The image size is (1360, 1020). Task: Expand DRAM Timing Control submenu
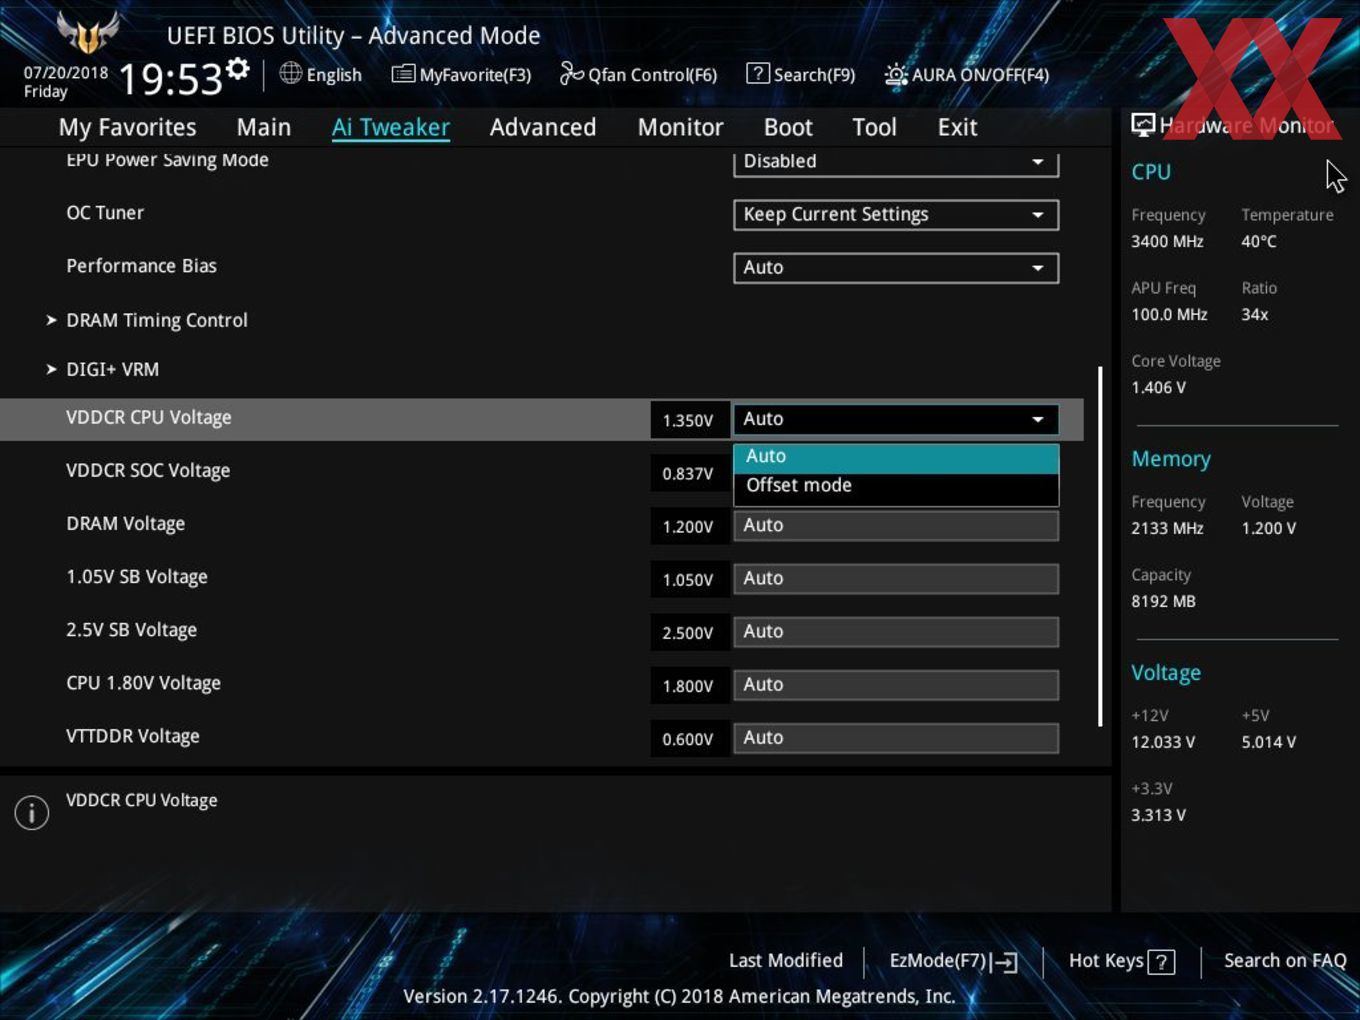point(157,320)
